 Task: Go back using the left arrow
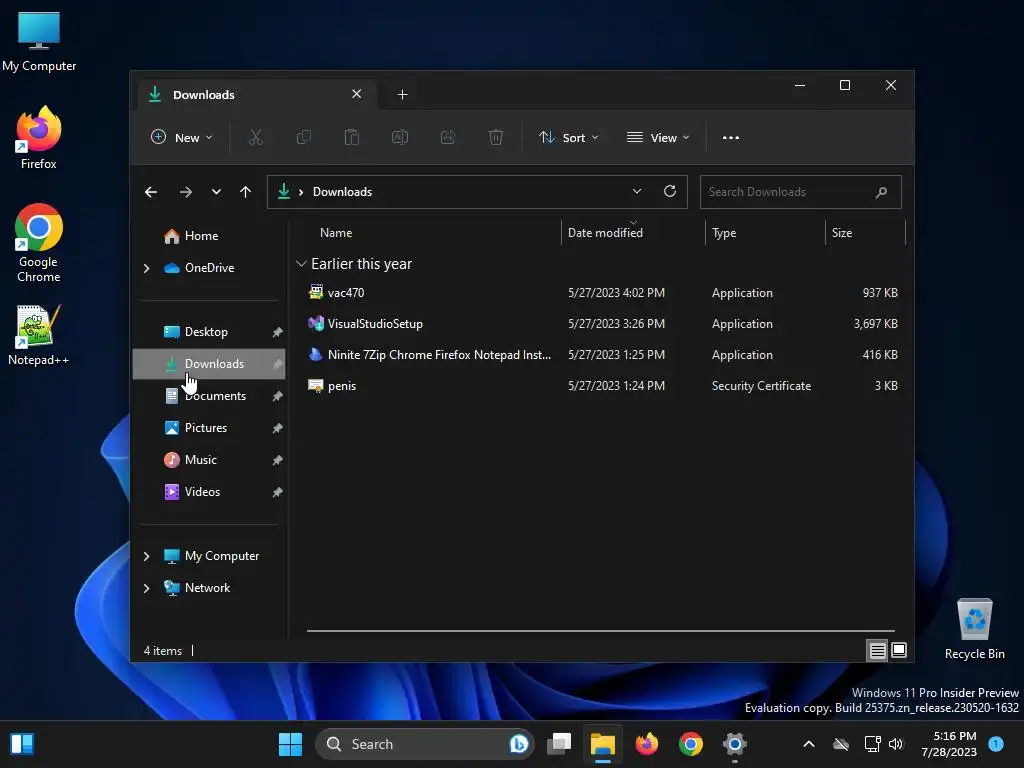click(151, 192)
